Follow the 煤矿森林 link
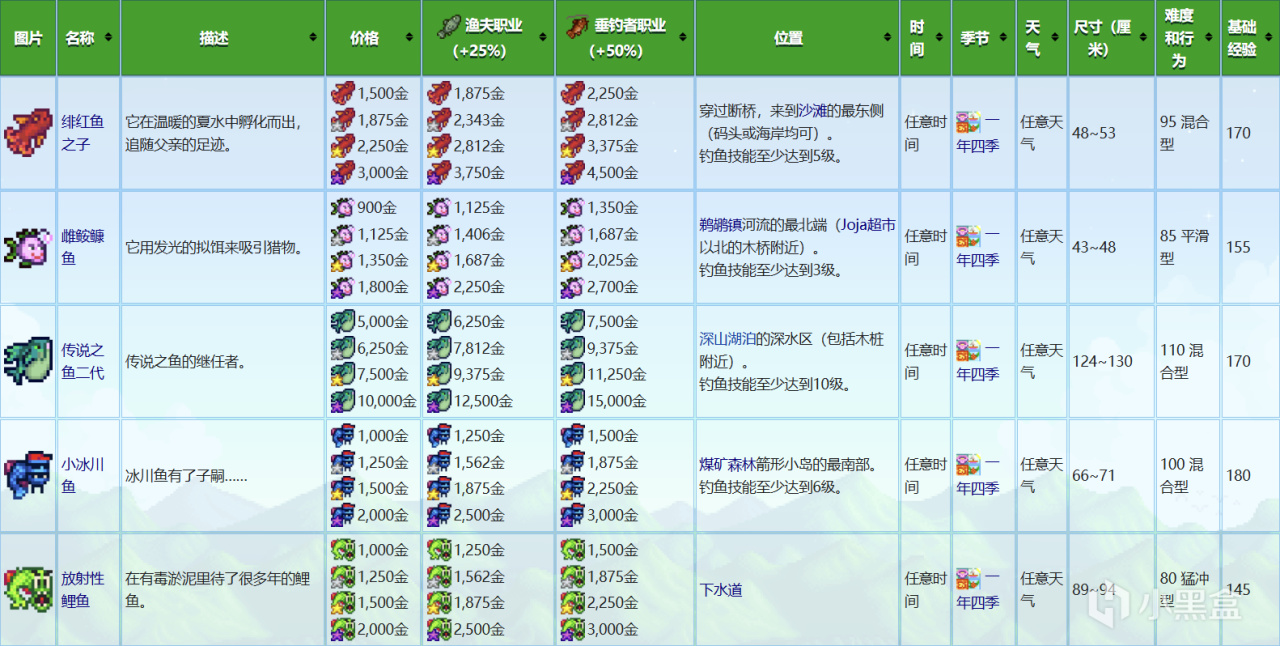Viewport: 1280px width, 646px height. tap(729, 464)
